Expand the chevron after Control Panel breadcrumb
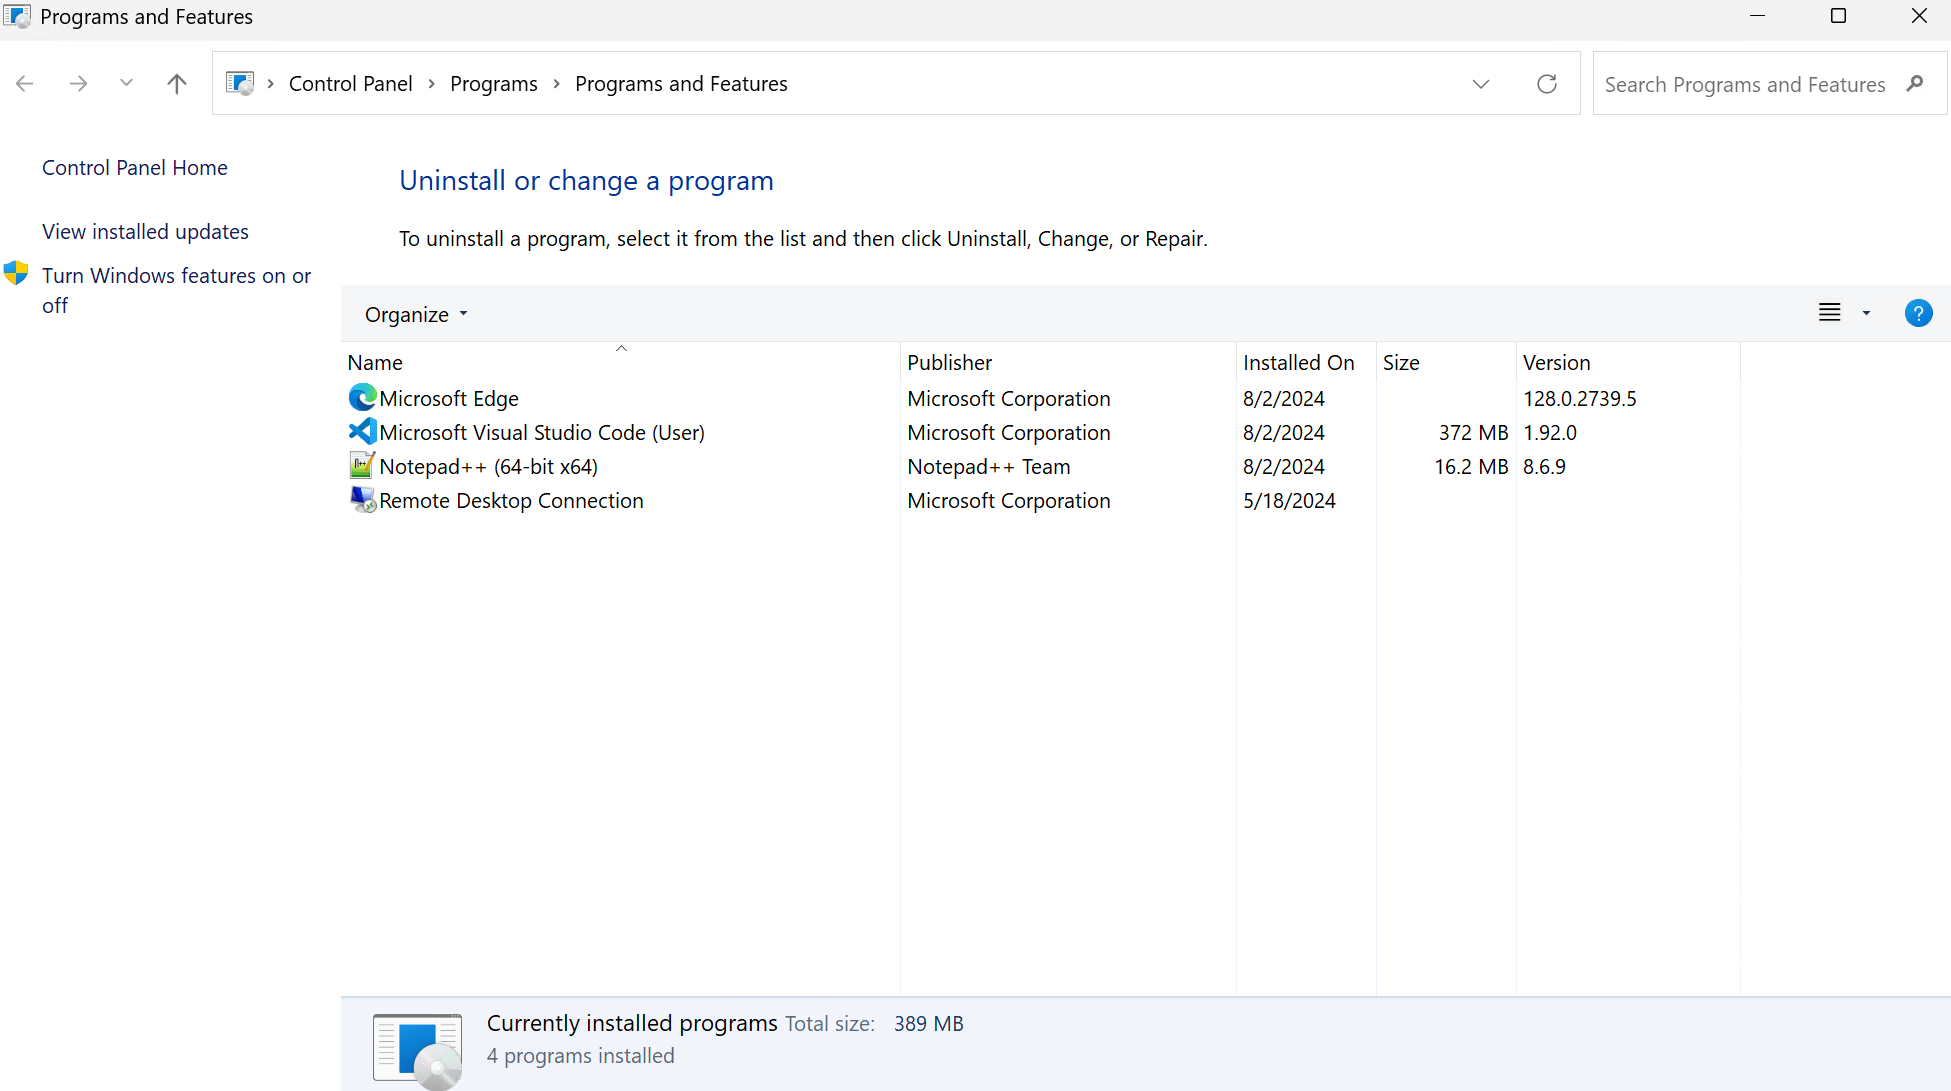Image resolution: width=1951 pixels, height=1091 pixels. (432, 84)
